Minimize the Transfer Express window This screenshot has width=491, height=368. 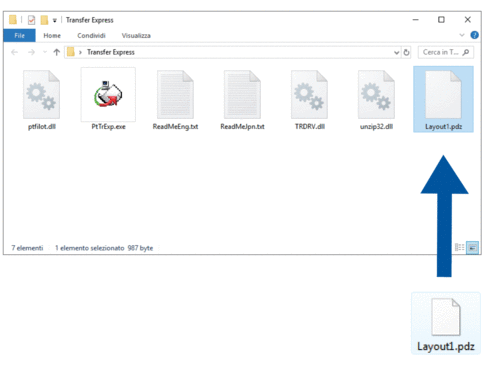[x=415, y=20]
